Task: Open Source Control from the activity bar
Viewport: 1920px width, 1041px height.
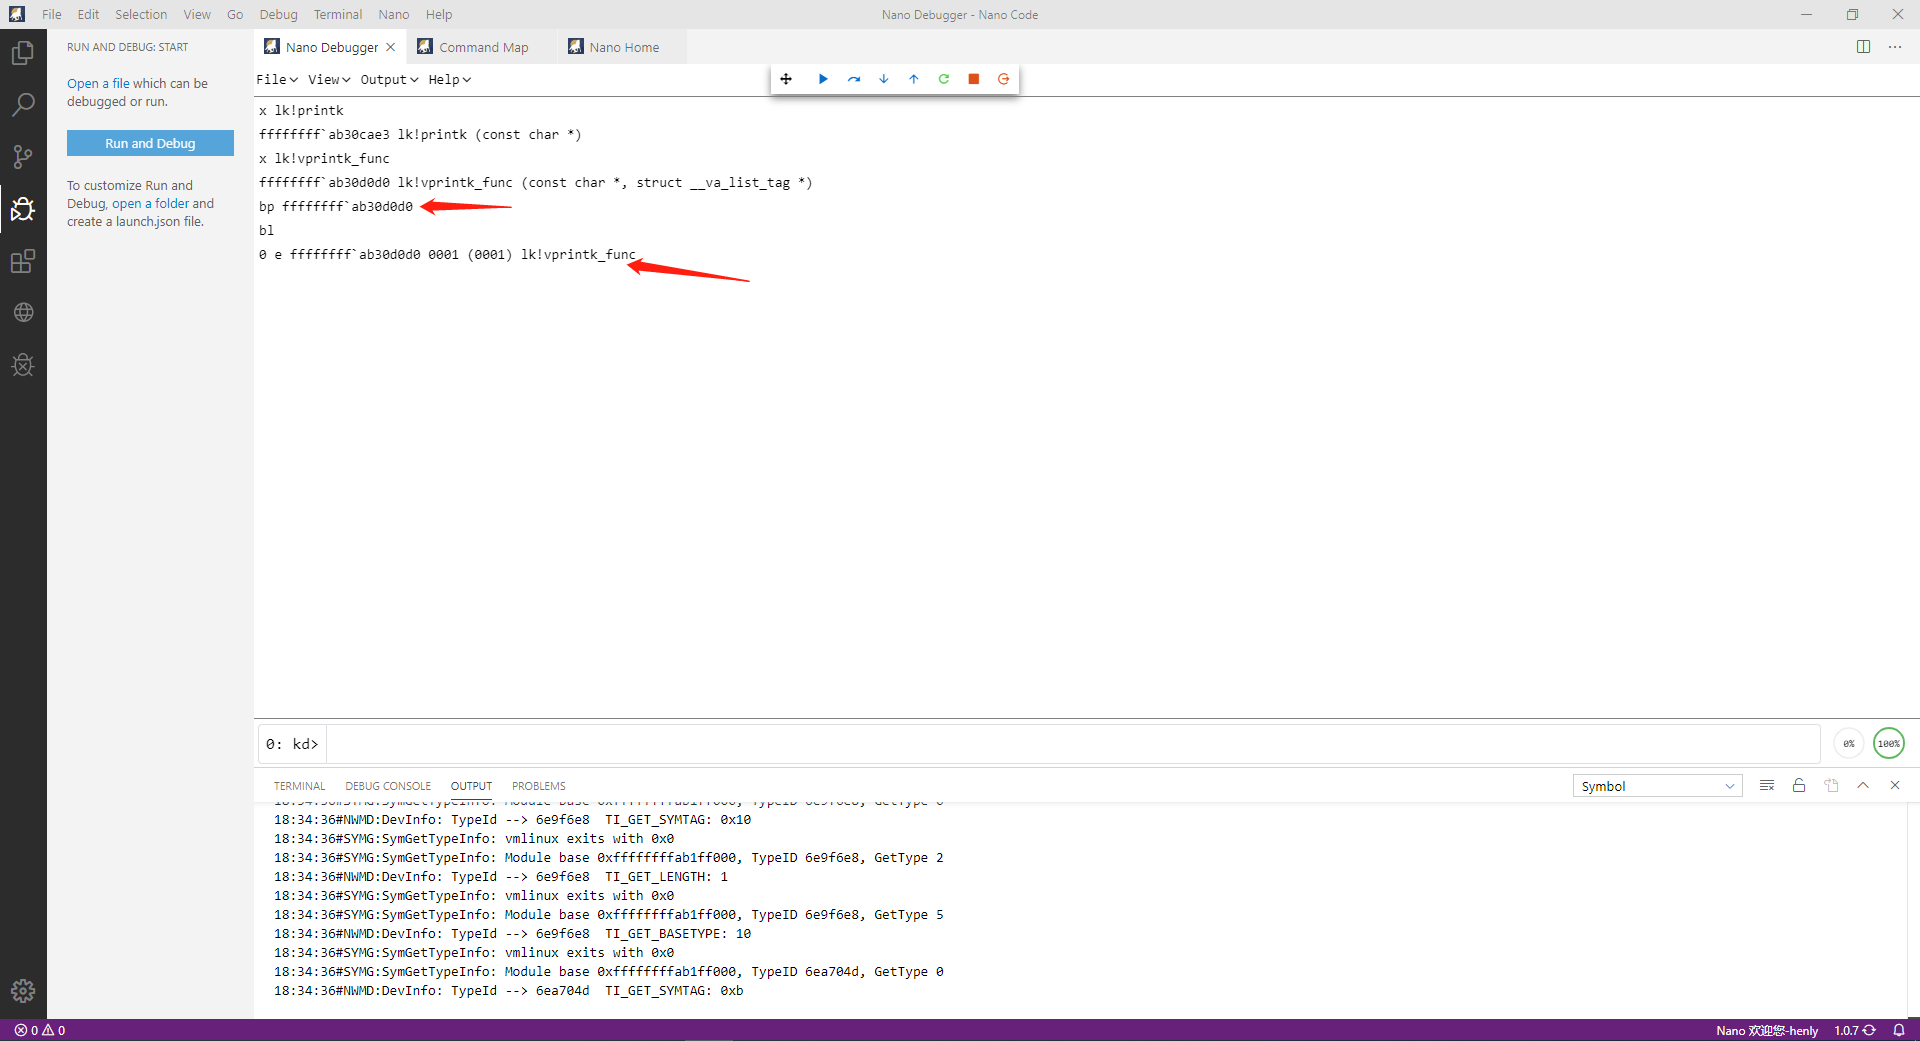Action: (22, 156)
